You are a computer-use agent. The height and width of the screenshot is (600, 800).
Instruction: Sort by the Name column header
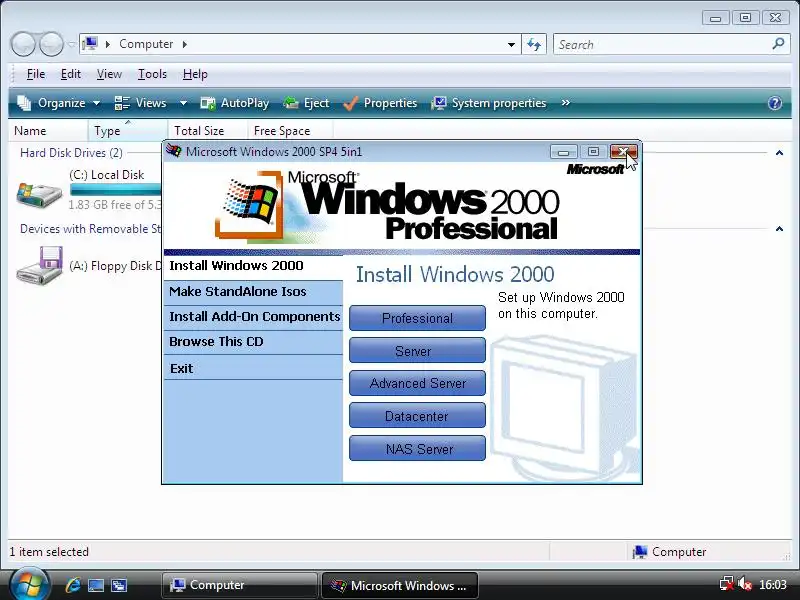[48, 131]
